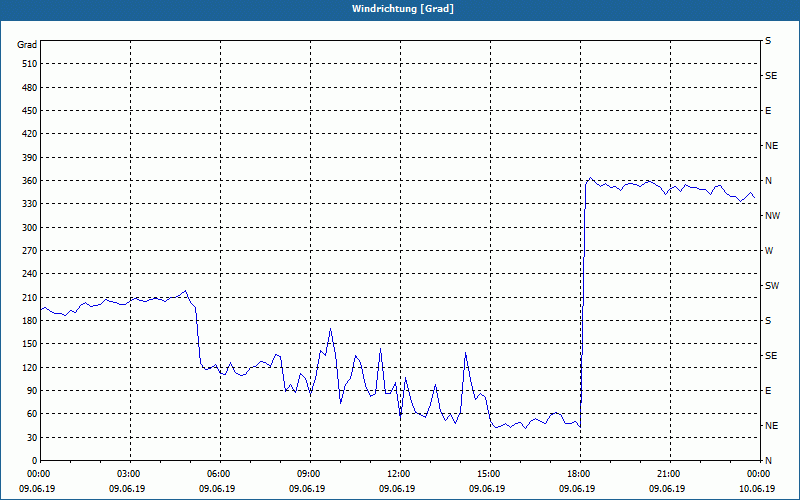800x500 pixels.
Task: Click the SE compass label at the 480 gridline
Action: click(x=771, y=76)
